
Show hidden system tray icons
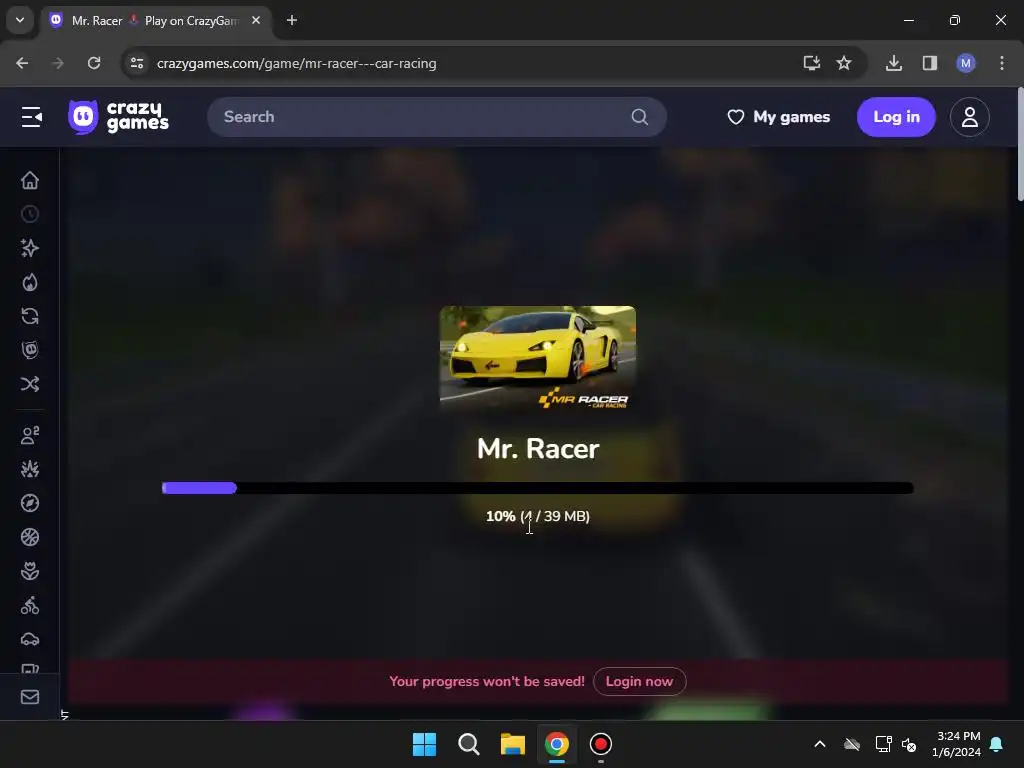pyautogui.click(x=820, y=744)
